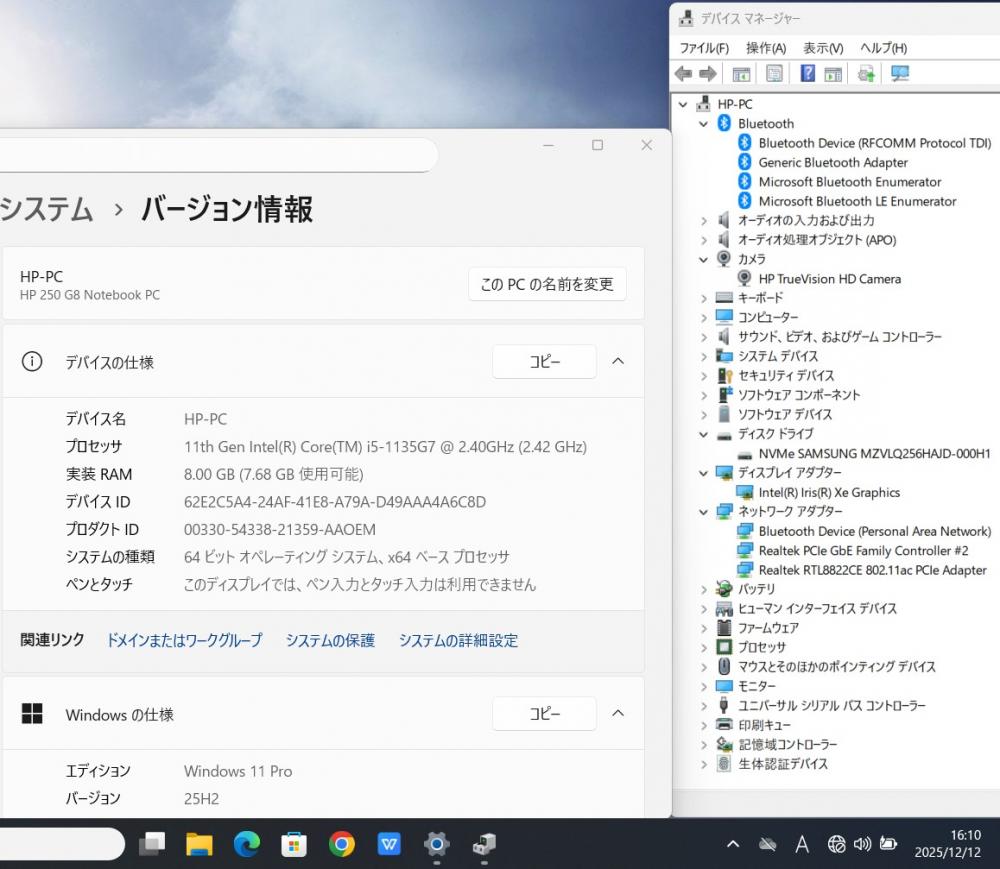Image resolution: width=1000 pixels, height=869 pixels.
Task: Open Microsoft Store from the taskbar
Action: (x=294, y=845)
